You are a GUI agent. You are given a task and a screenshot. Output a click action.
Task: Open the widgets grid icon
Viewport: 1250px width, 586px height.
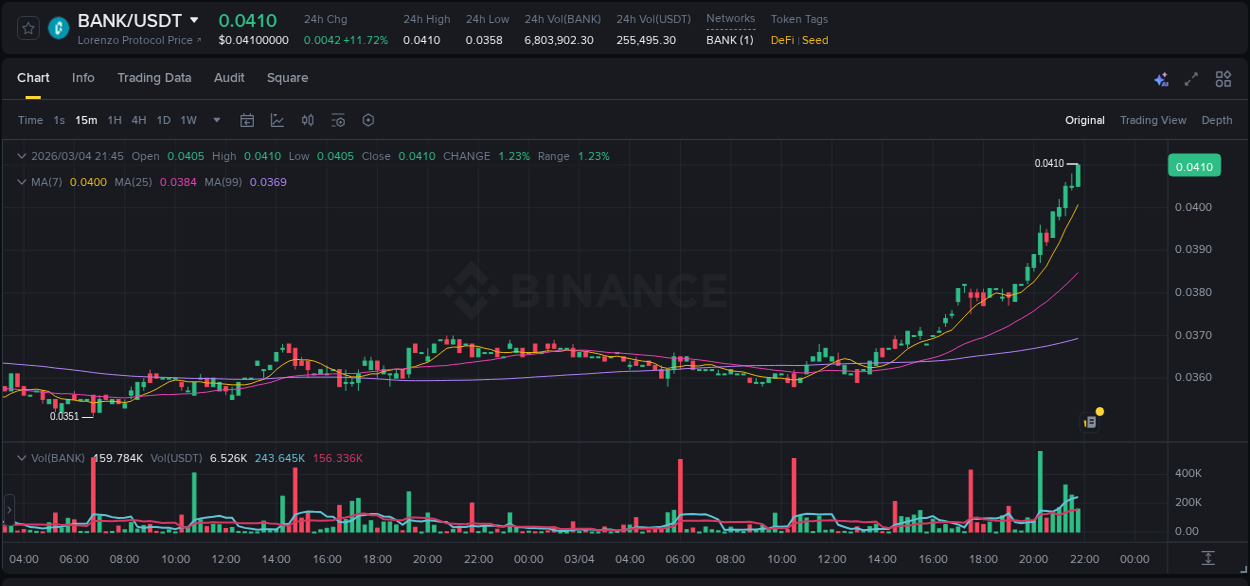tap(1223, 78)
